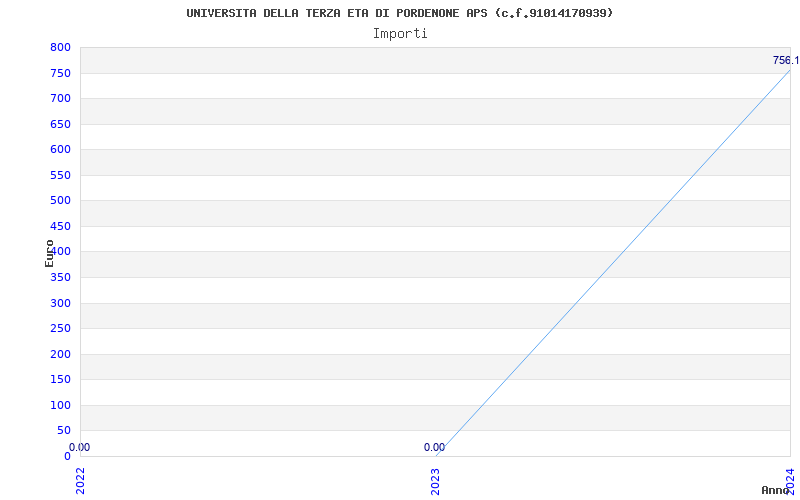Select the 2022 x-axis label
Screen dimensions: 800x500
point(81,480)
